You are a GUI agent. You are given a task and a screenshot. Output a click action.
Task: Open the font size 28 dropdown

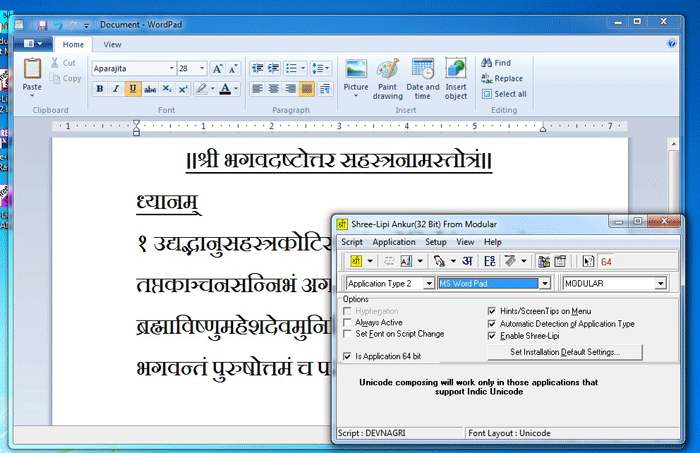(x=202, y=68)
